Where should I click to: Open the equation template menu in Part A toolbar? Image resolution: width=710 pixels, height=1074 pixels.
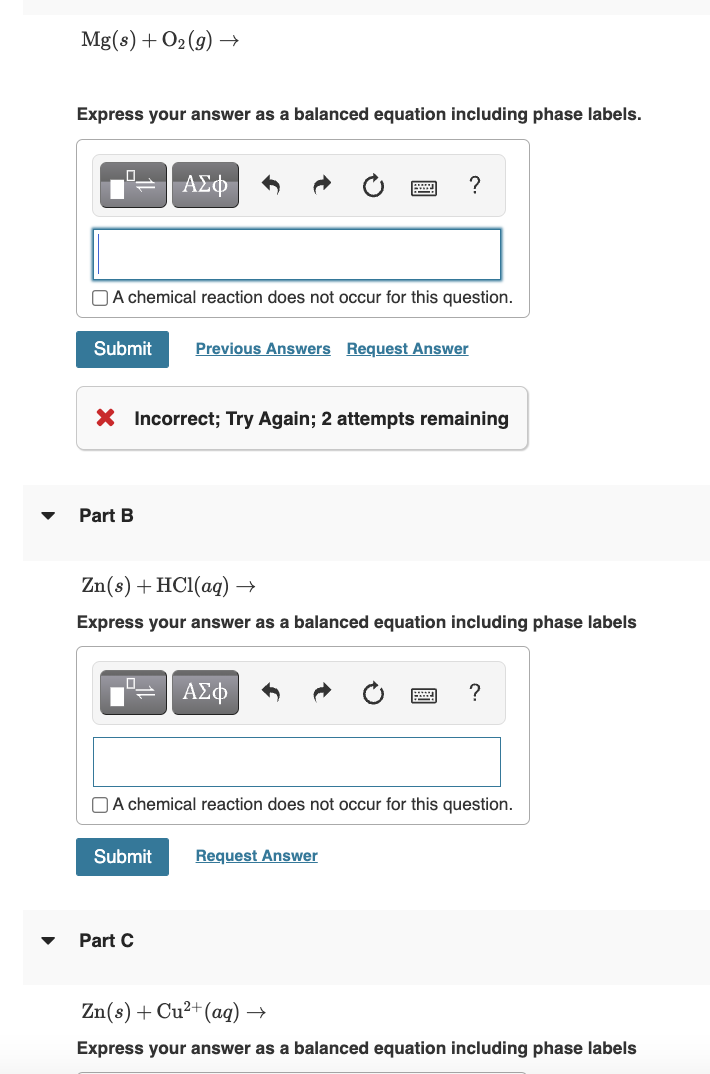(132, 184)
